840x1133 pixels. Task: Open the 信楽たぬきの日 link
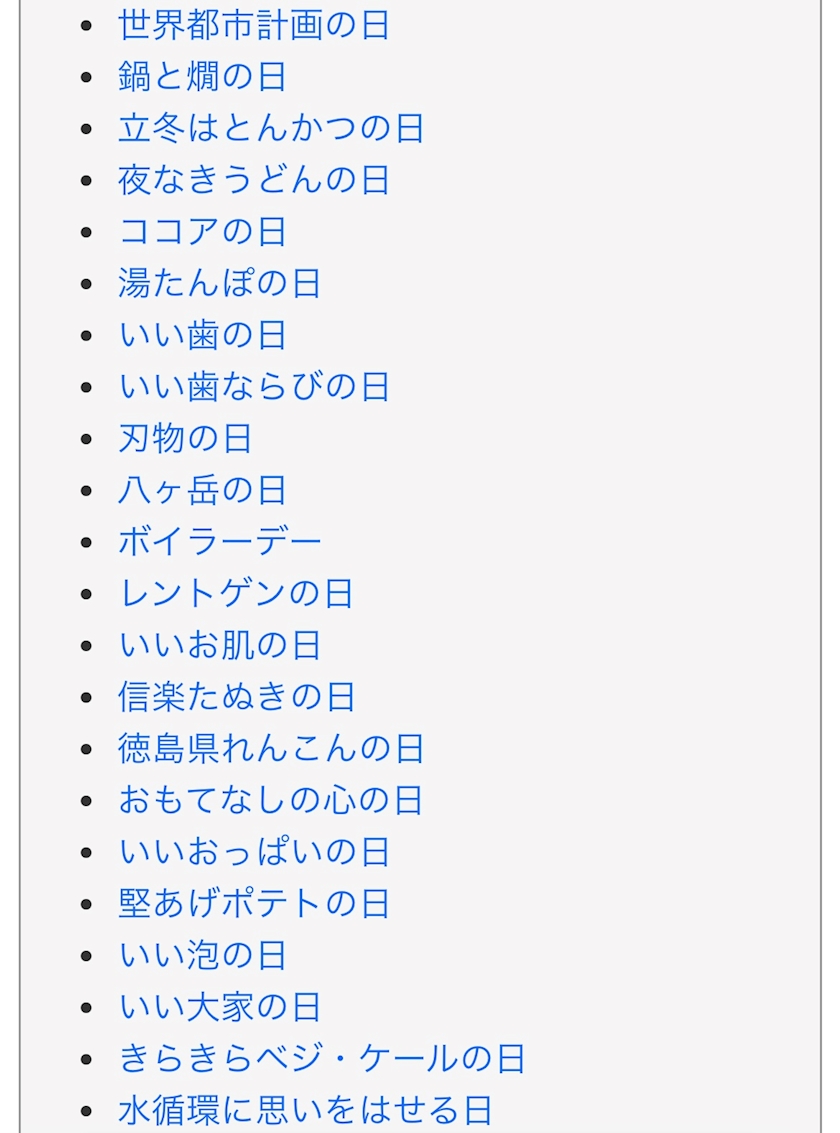236,697
